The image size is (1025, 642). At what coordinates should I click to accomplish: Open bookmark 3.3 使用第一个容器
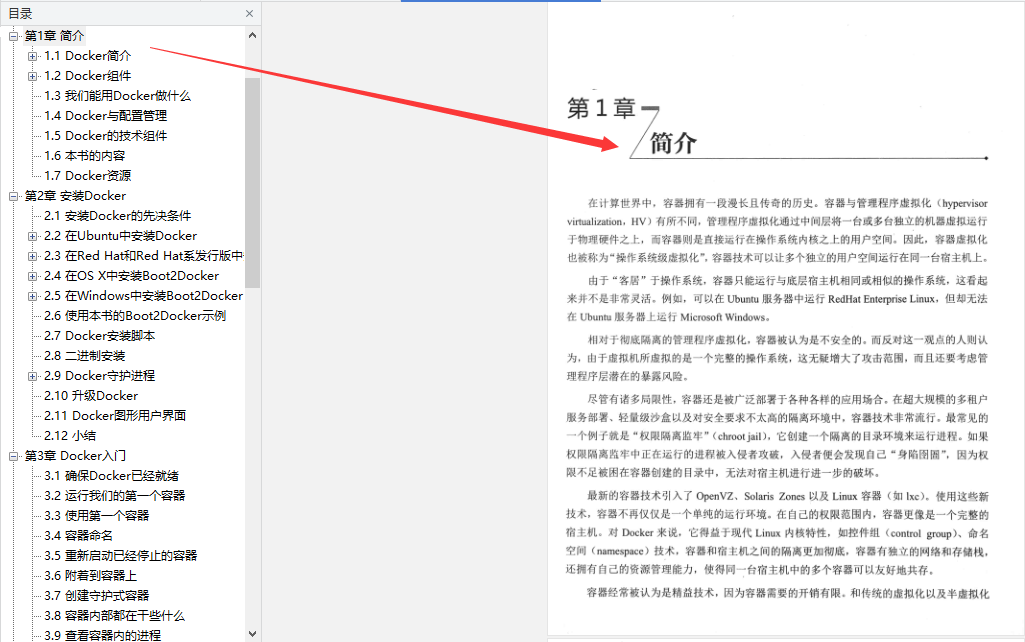[x=97, y=516]
